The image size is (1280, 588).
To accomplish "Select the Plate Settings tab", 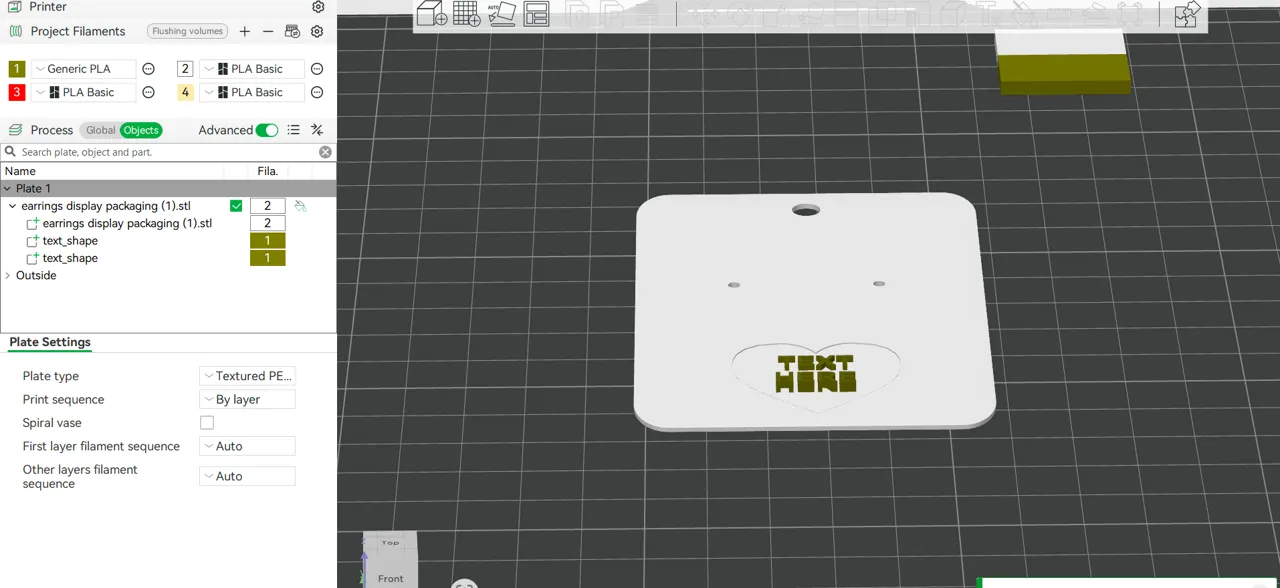I will pos(50,342).
